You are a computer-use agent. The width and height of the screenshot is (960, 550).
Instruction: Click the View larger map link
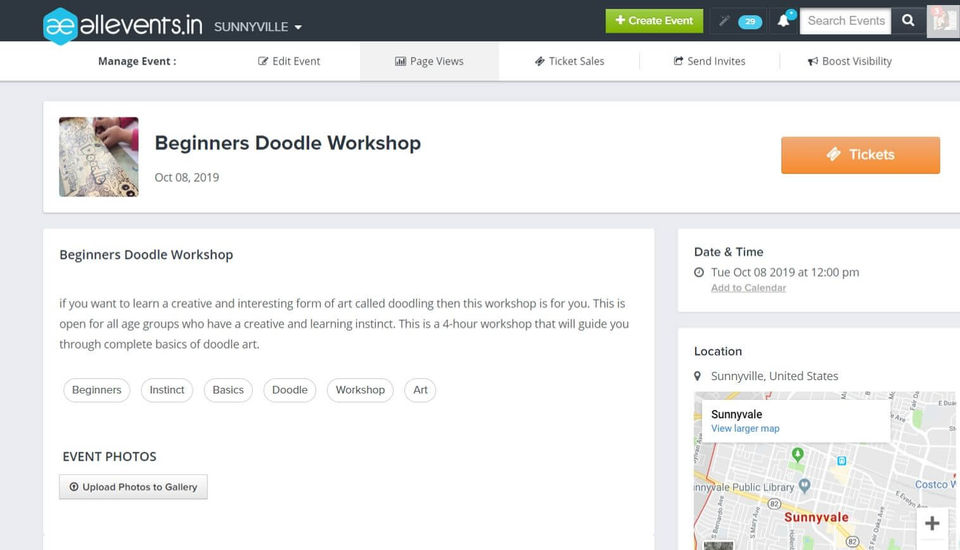point(745,429)
